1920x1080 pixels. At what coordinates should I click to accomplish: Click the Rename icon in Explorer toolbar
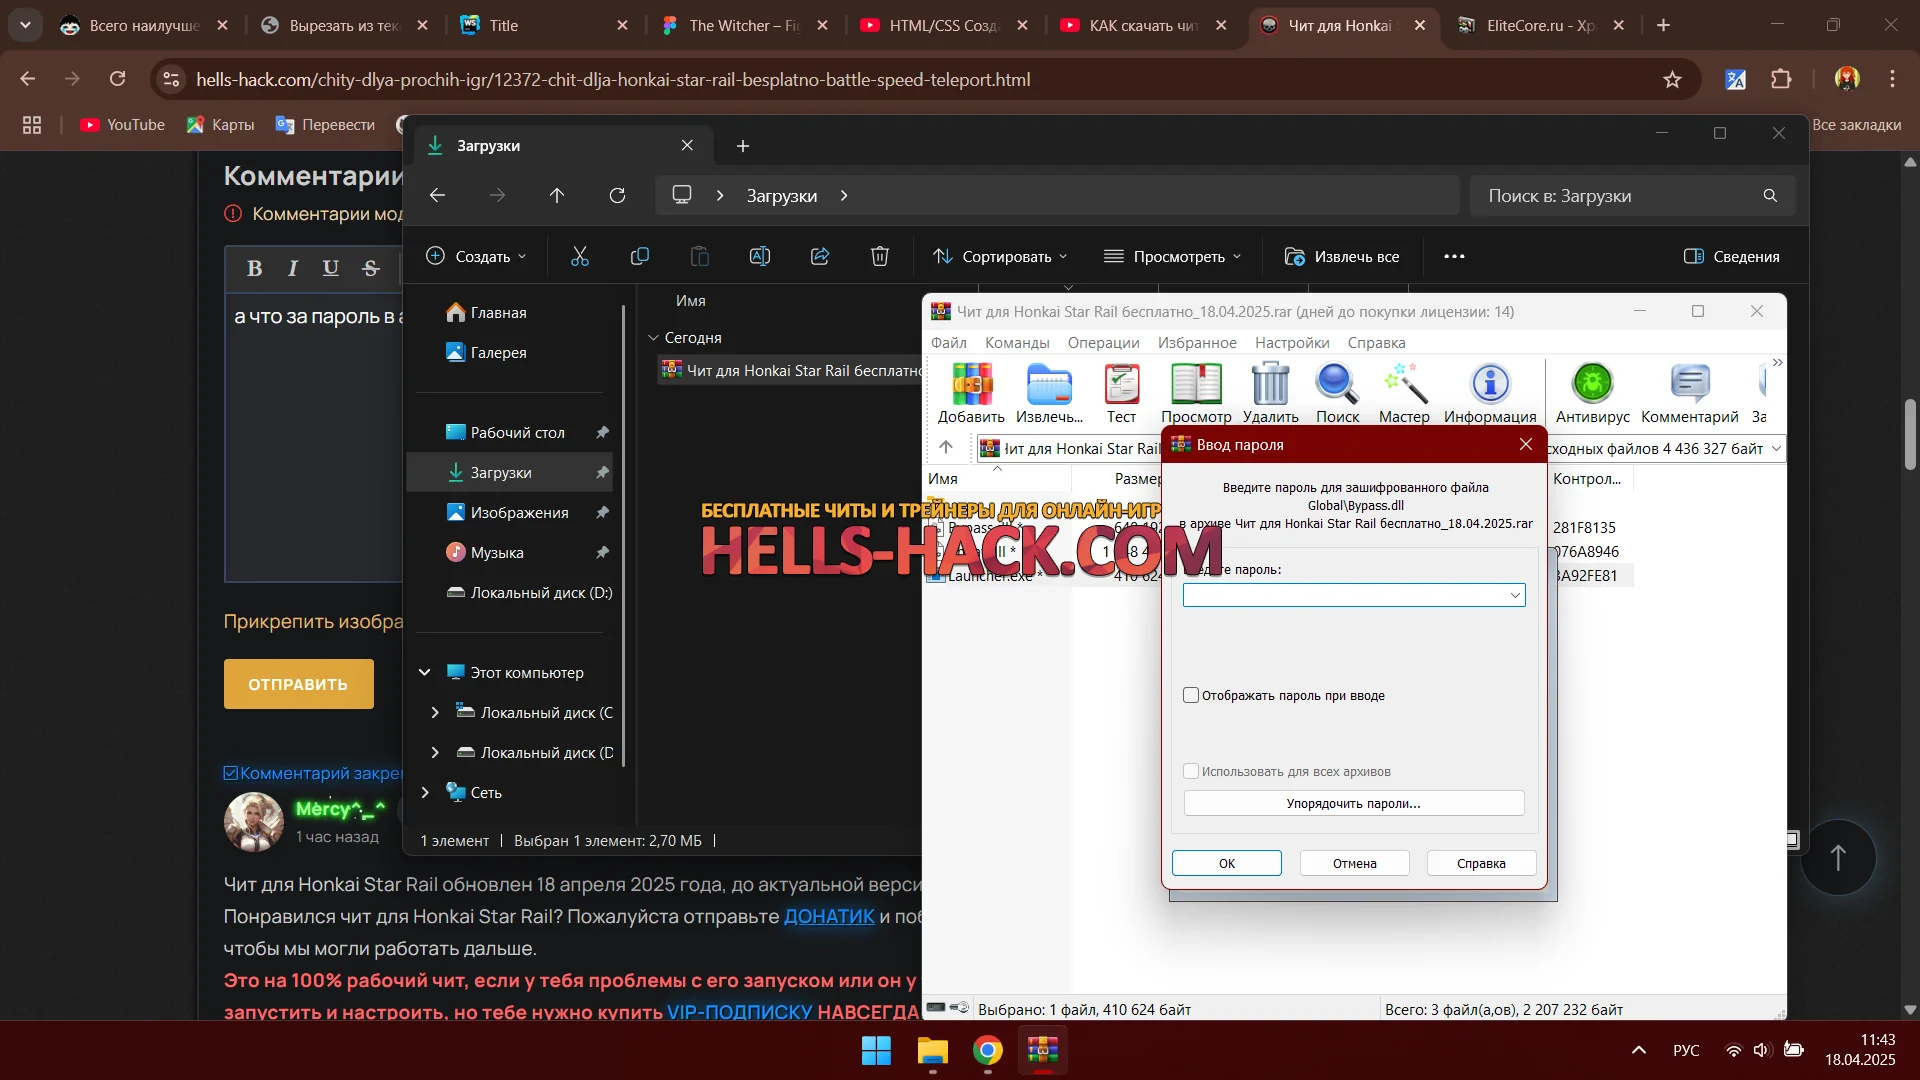click(760, 257)
